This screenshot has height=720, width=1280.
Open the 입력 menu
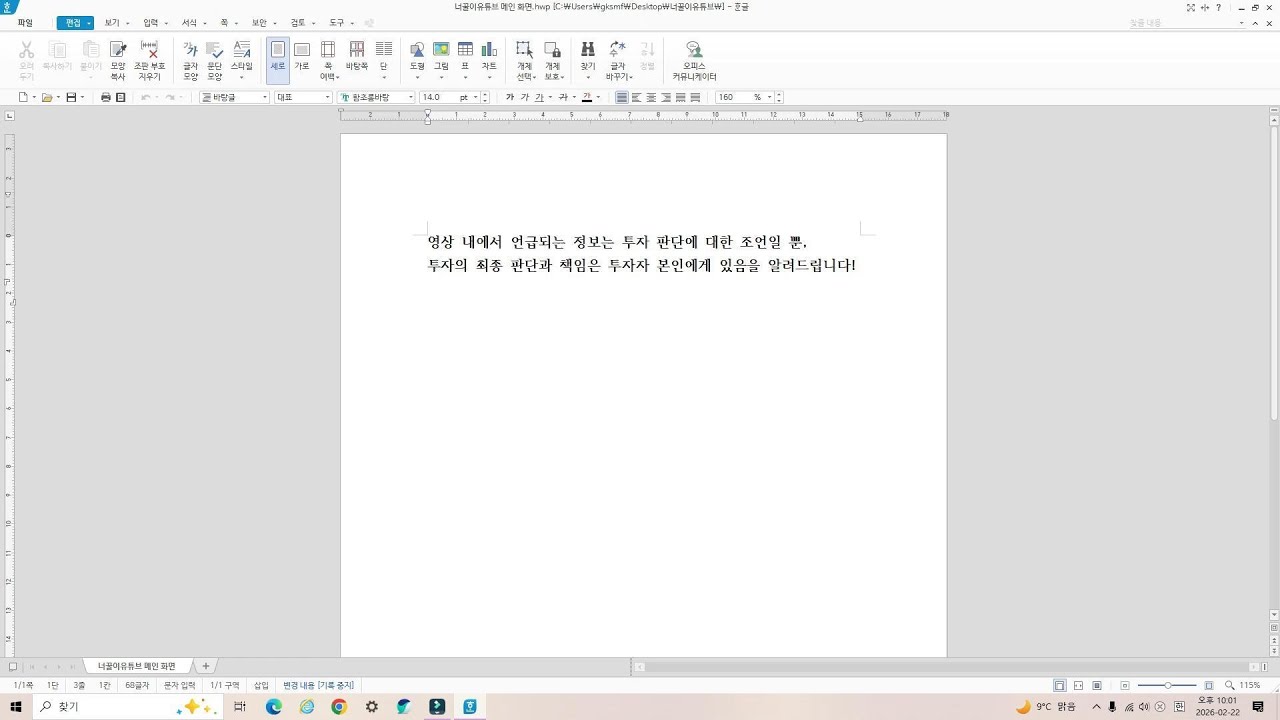[x=150, y=22]
